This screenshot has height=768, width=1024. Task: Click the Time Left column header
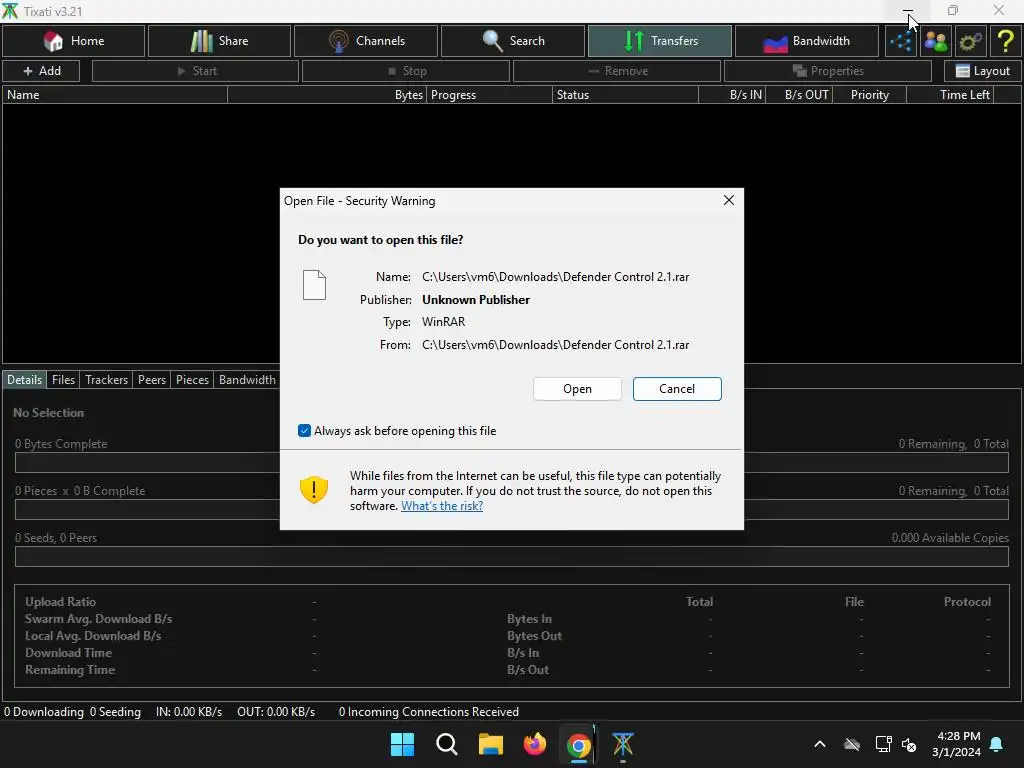(951, 95)
